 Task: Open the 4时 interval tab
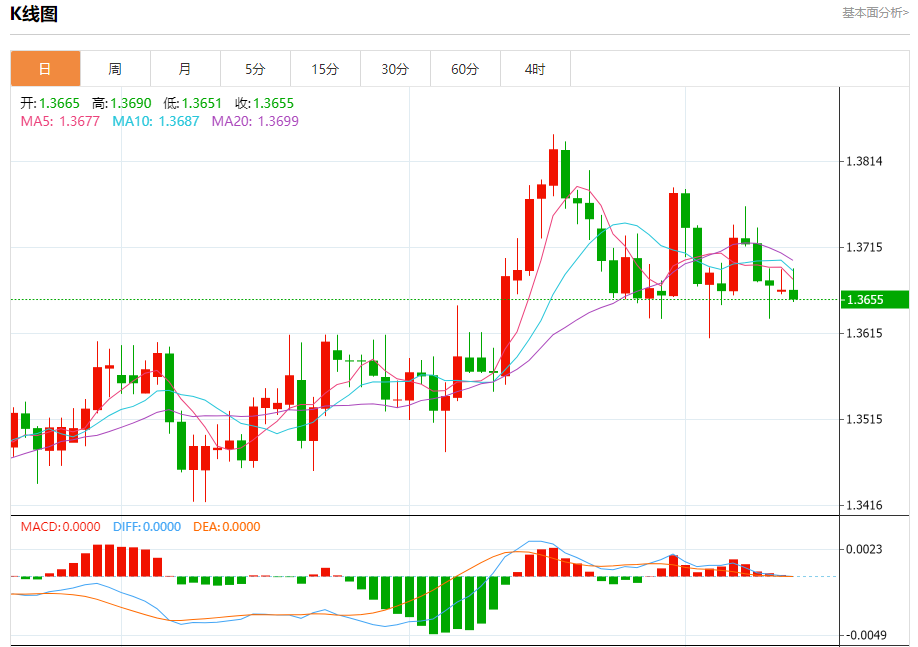(535, 69)
